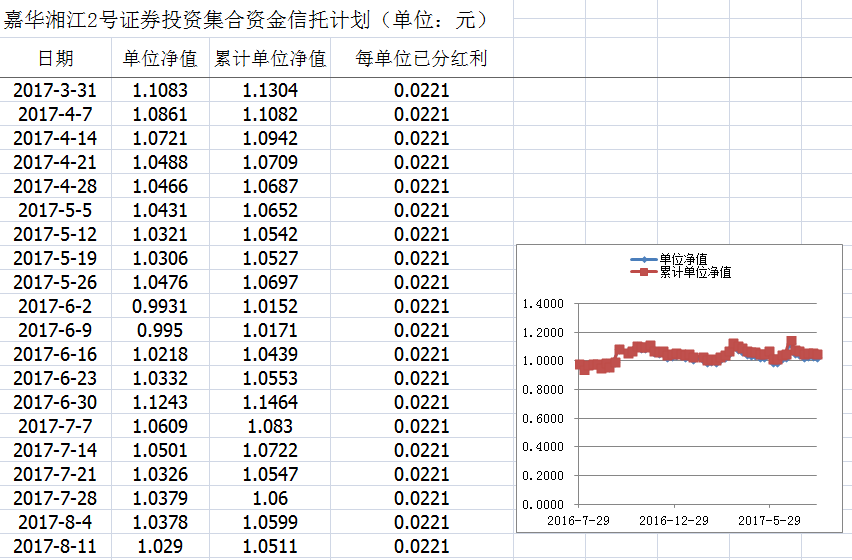Viewport: 852px width, 560px height.
Task: Click the cell showing 1.1304
Action: [x=270, y=90]
